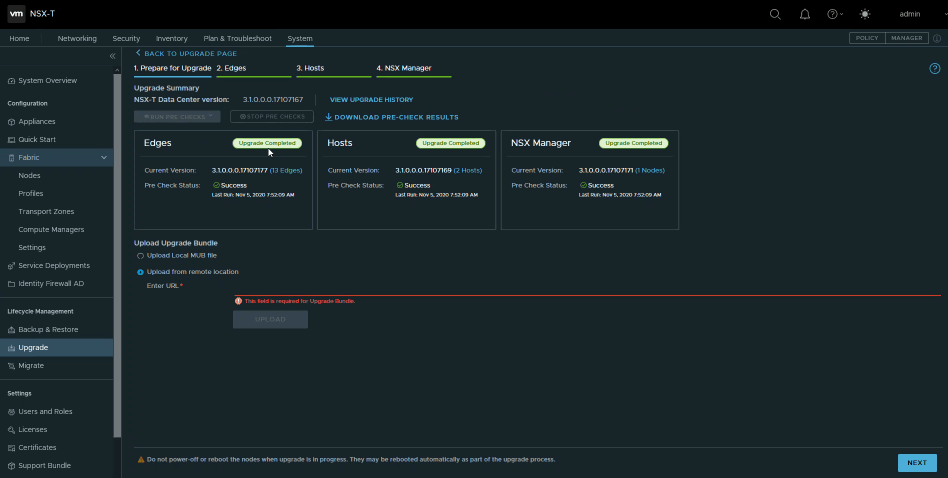Open the page help question-mark icon
This screenshot has height=478, width=948.
[x=935, y=68]
